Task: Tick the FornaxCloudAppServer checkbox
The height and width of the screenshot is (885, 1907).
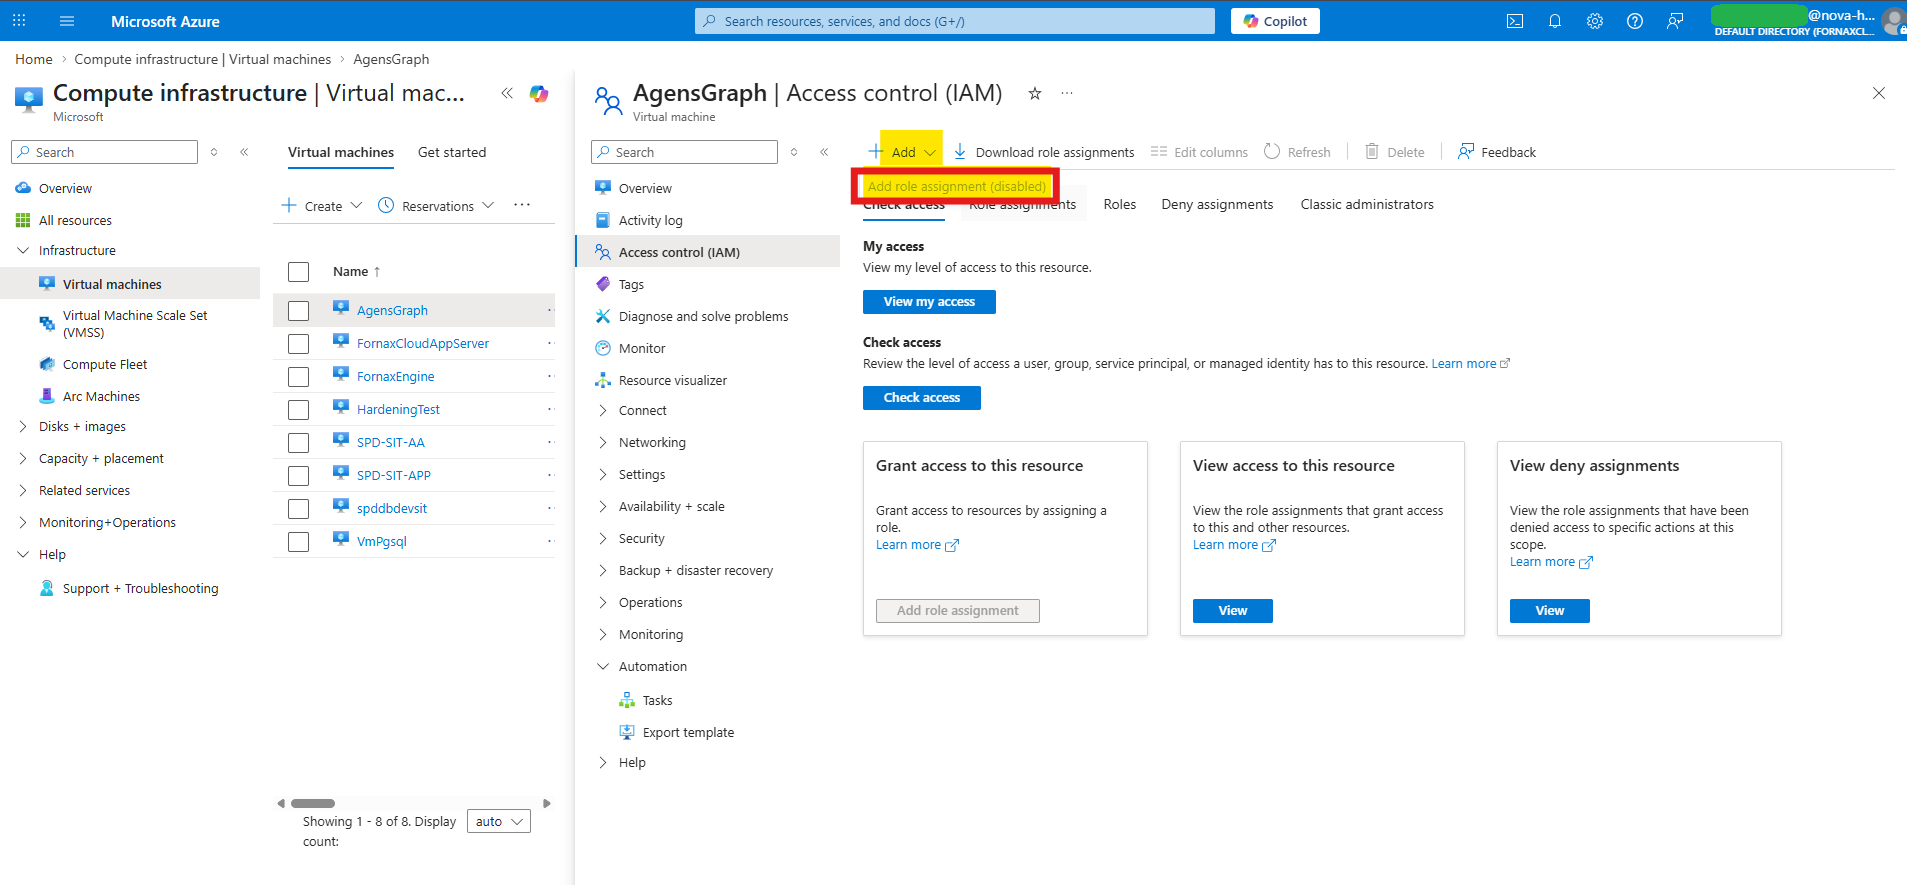Action: (x=298, y=344)
